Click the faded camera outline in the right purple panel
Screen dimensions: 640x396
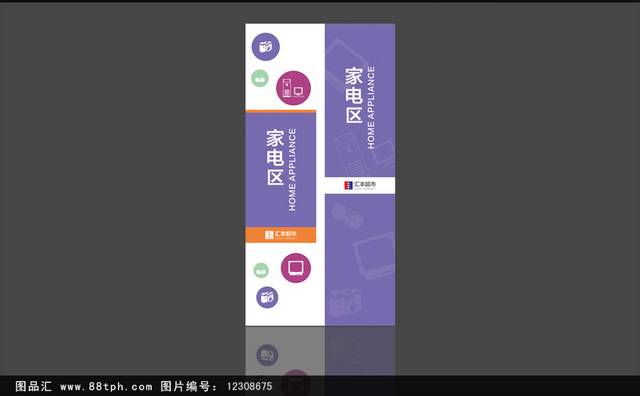click(x=345, y=302)
